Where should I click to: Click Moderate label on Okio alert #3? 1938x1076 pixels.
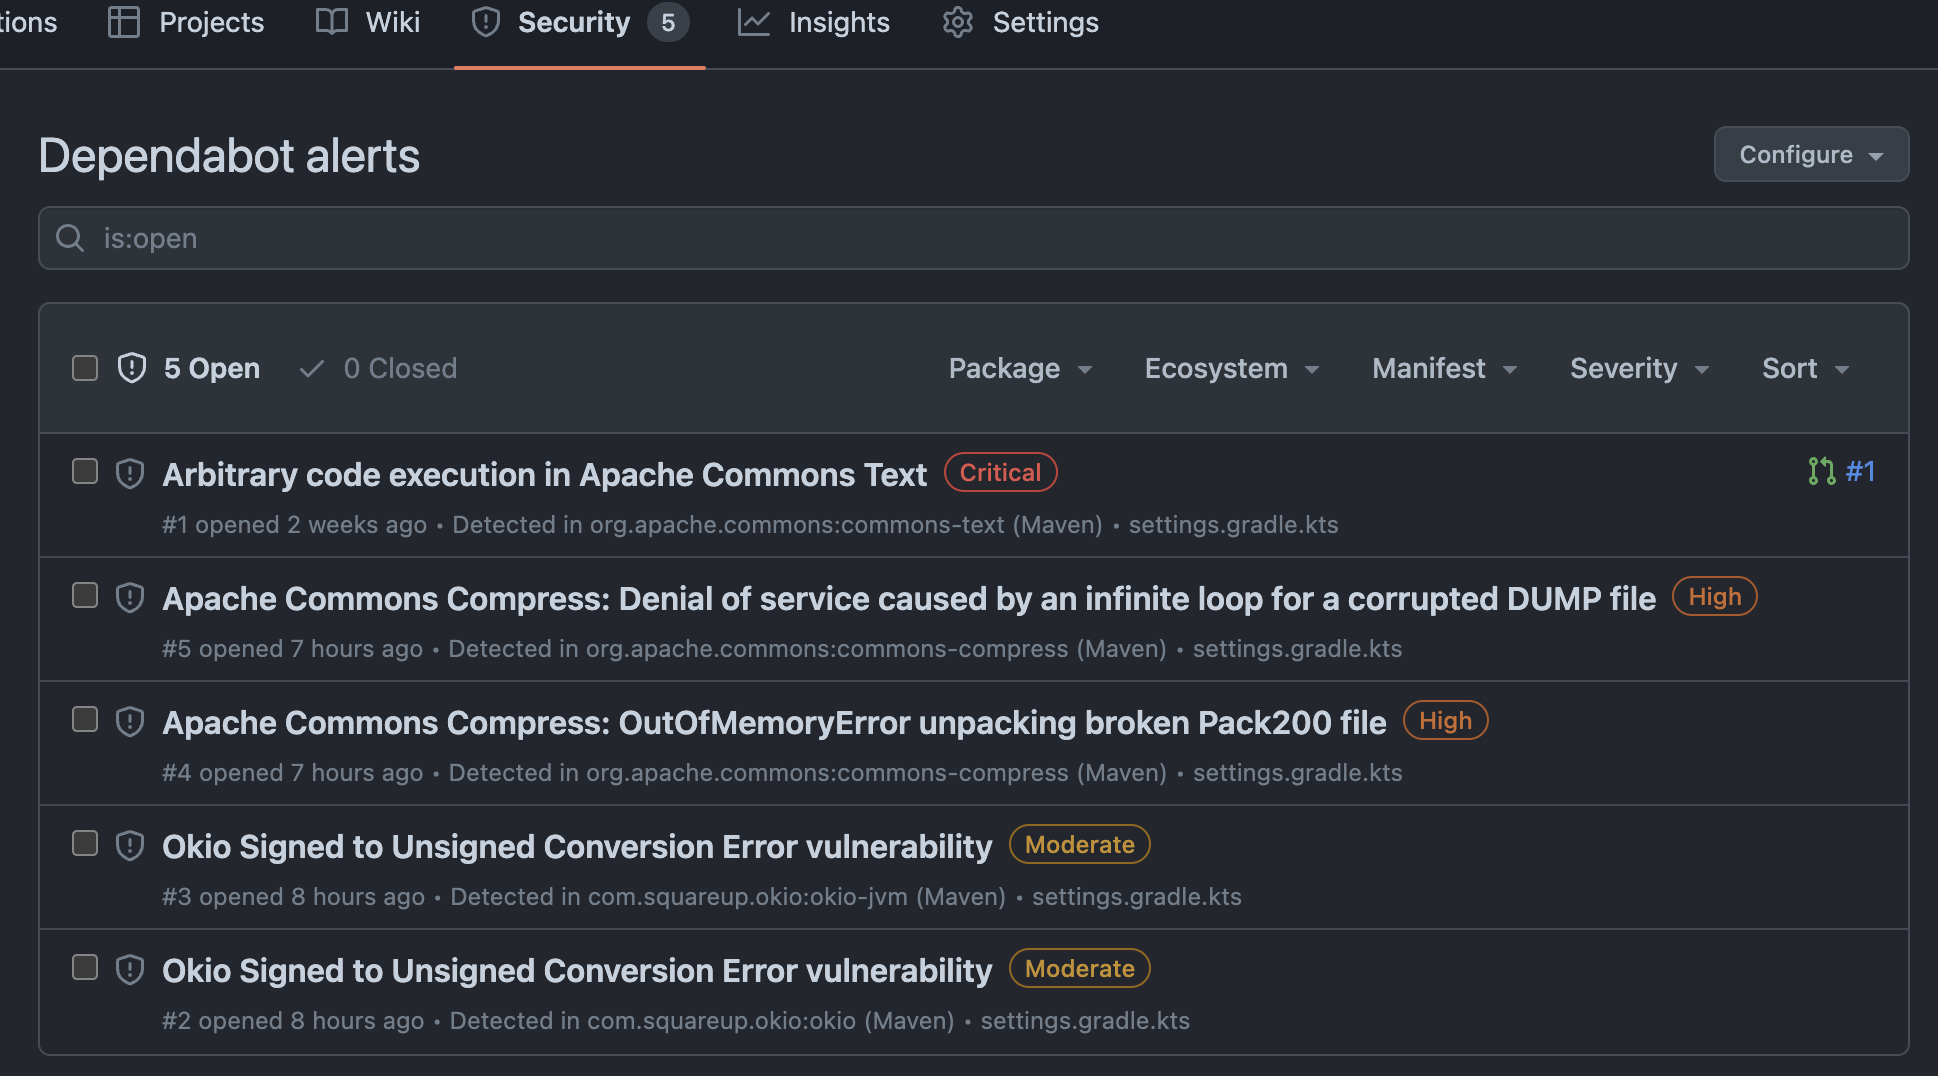pyautogui.click(x=1079, y=844)
